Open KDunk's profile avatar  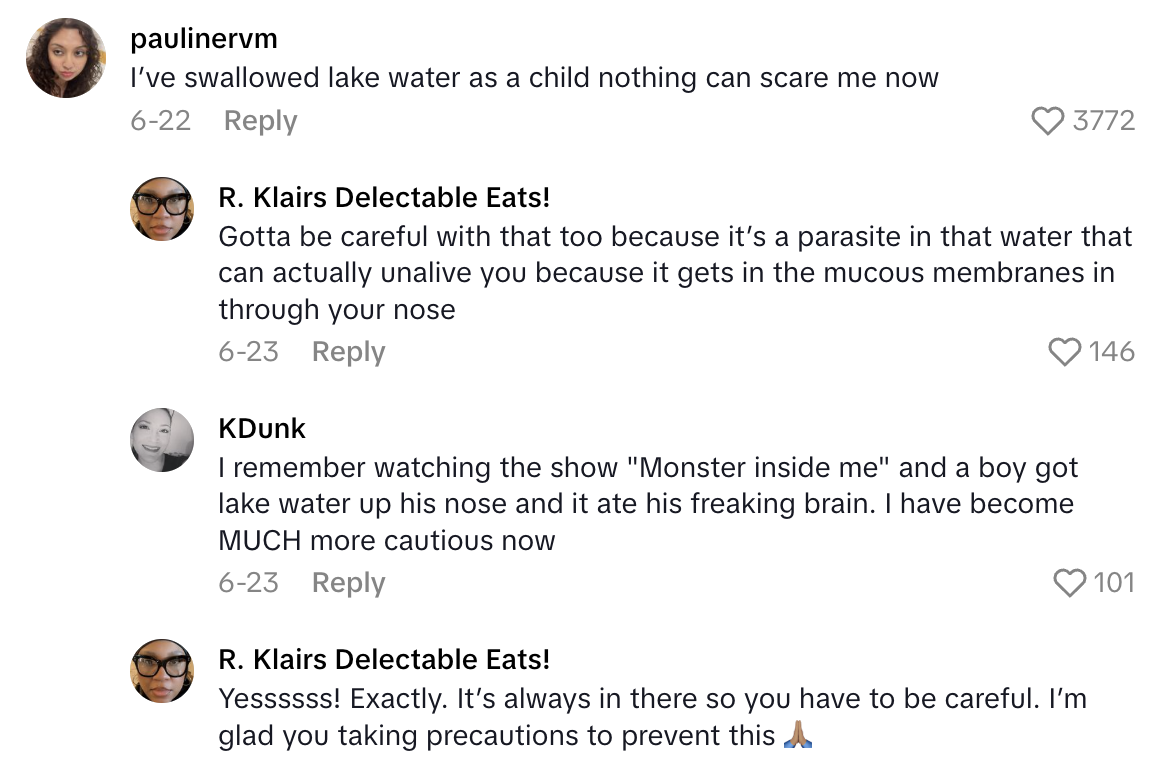click(161, 439)
